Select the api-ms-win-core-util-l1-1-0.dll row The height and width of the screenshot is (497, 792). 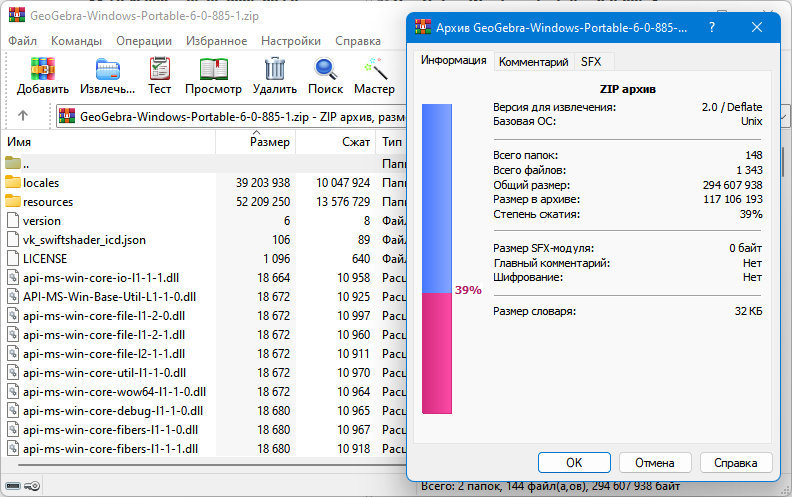pos(206,373)
